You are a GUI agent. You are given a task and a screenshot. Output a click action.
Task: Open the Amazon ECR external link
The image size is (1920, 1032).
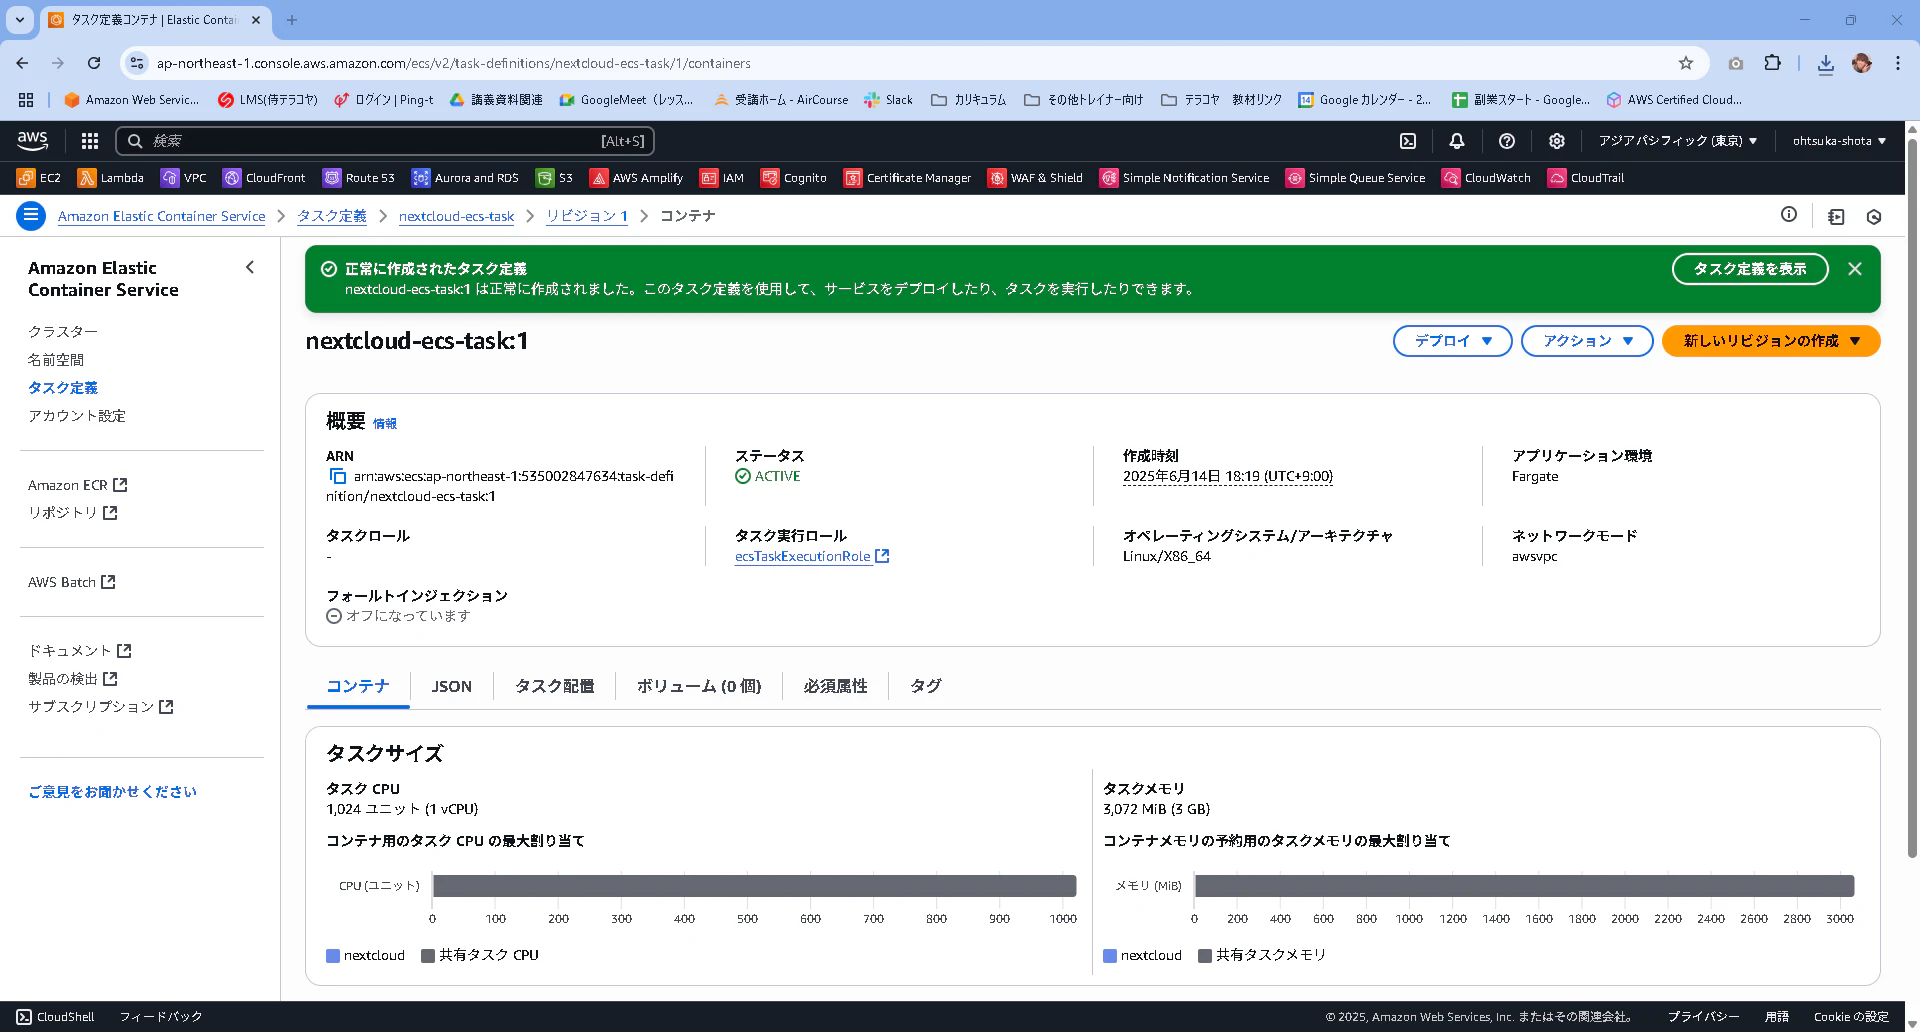point(78,485)
